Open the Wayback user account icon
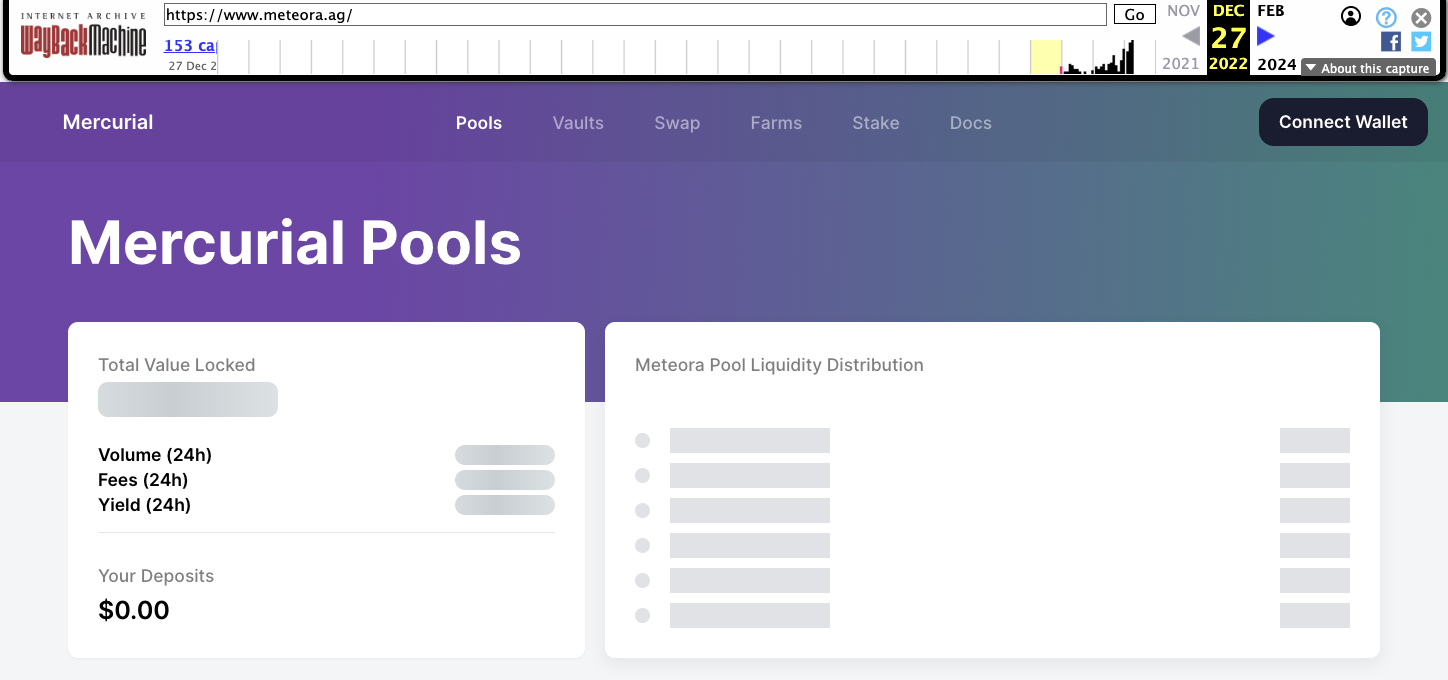 [x=1351, y=16]
